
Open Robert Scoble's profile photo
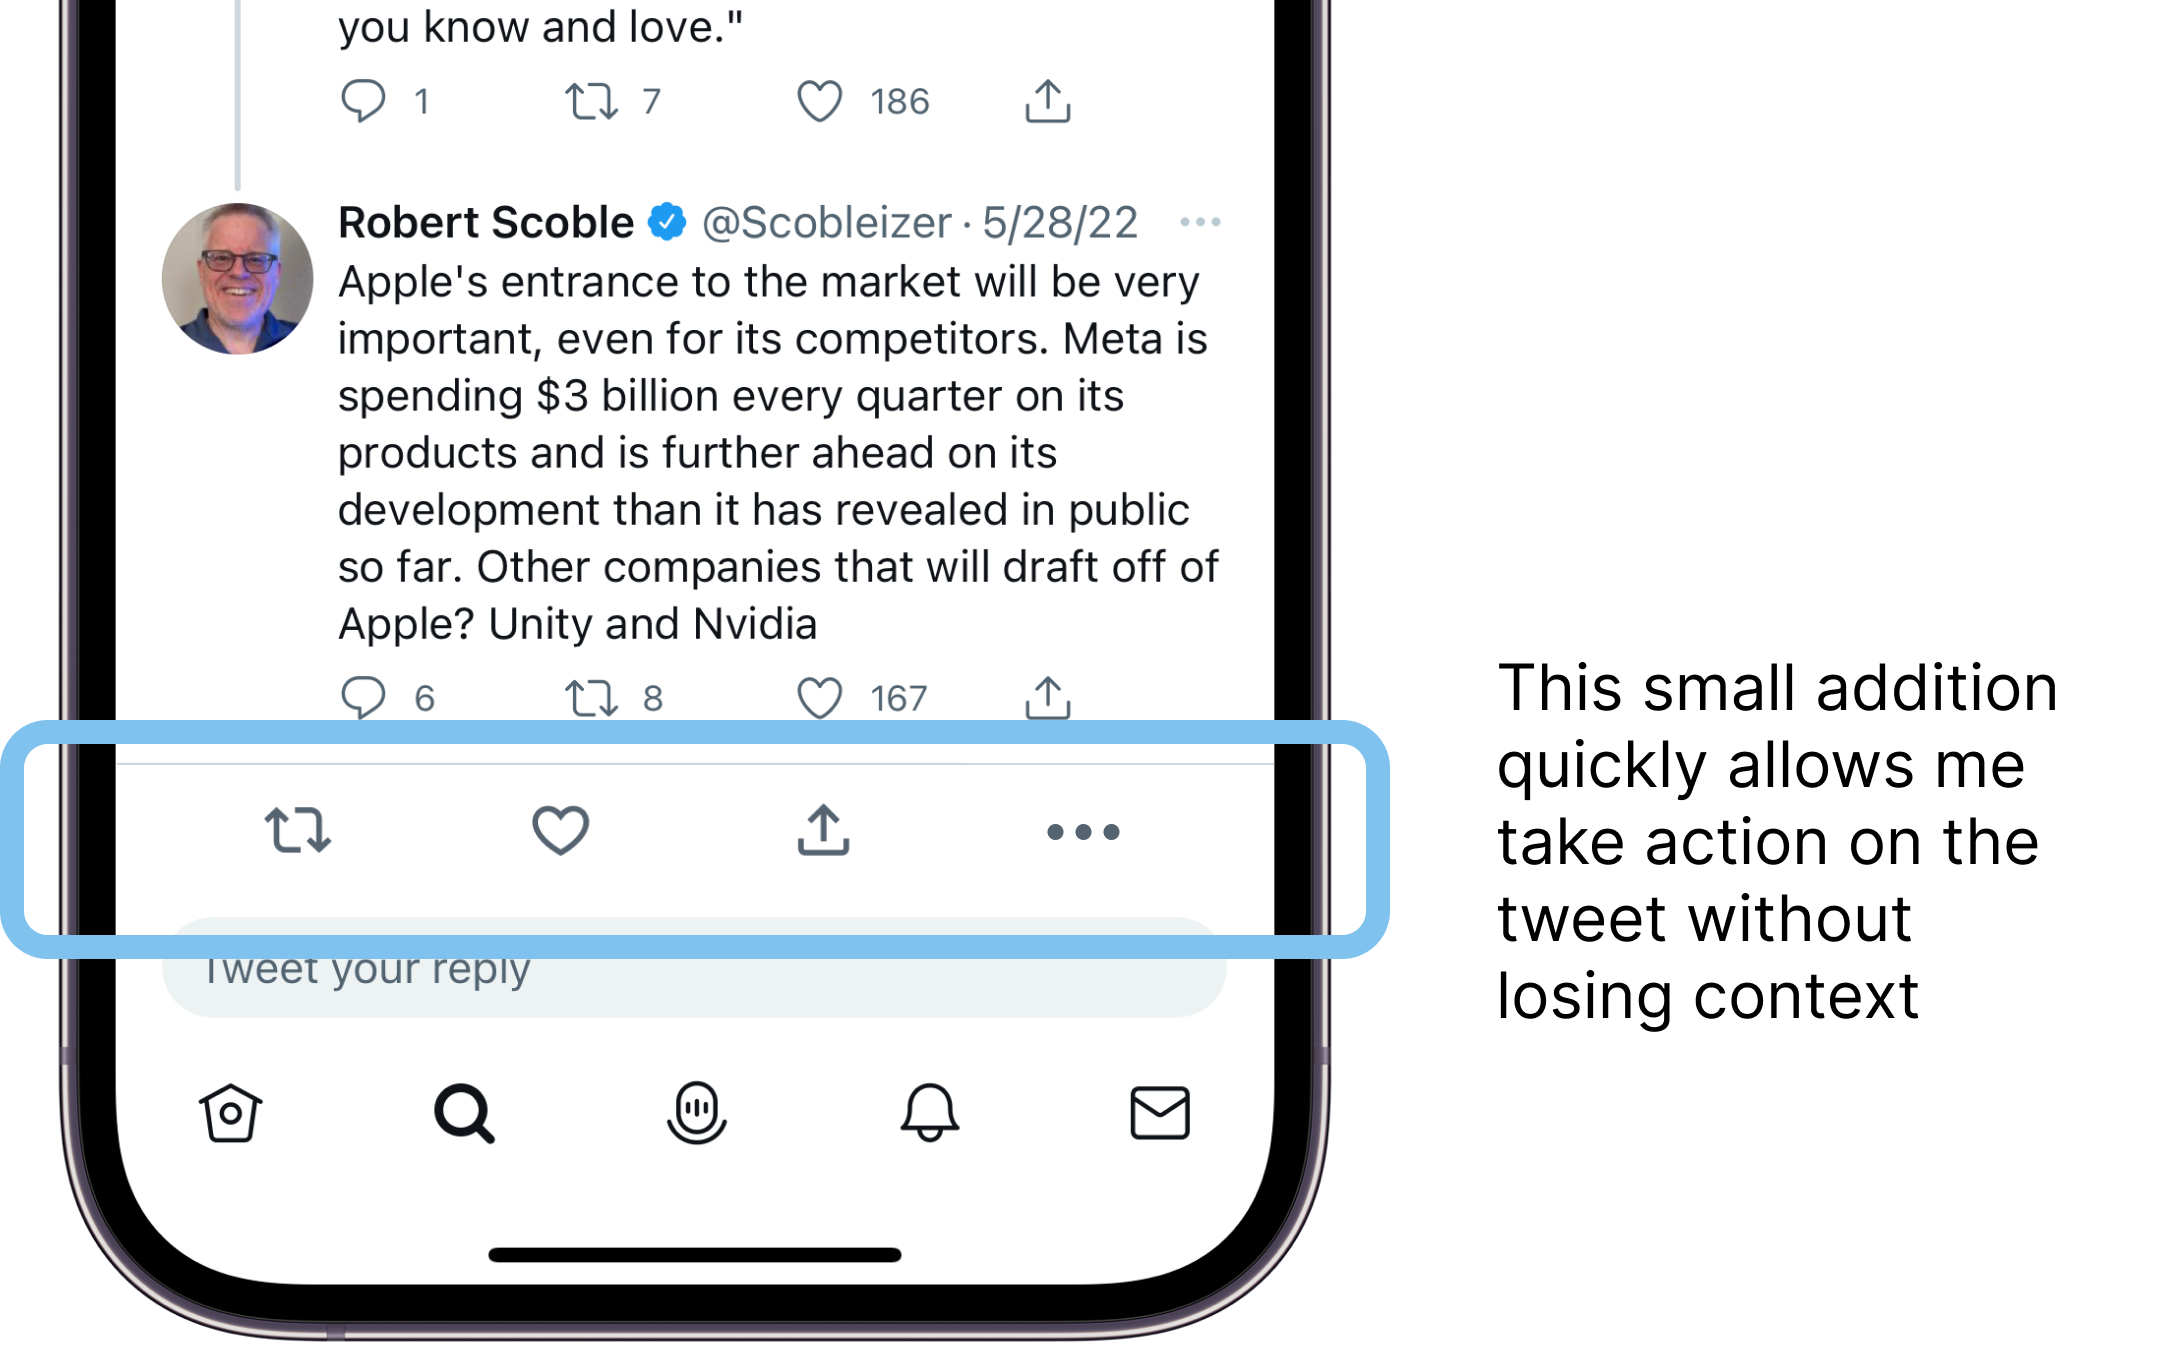click(x=238, y=279)
